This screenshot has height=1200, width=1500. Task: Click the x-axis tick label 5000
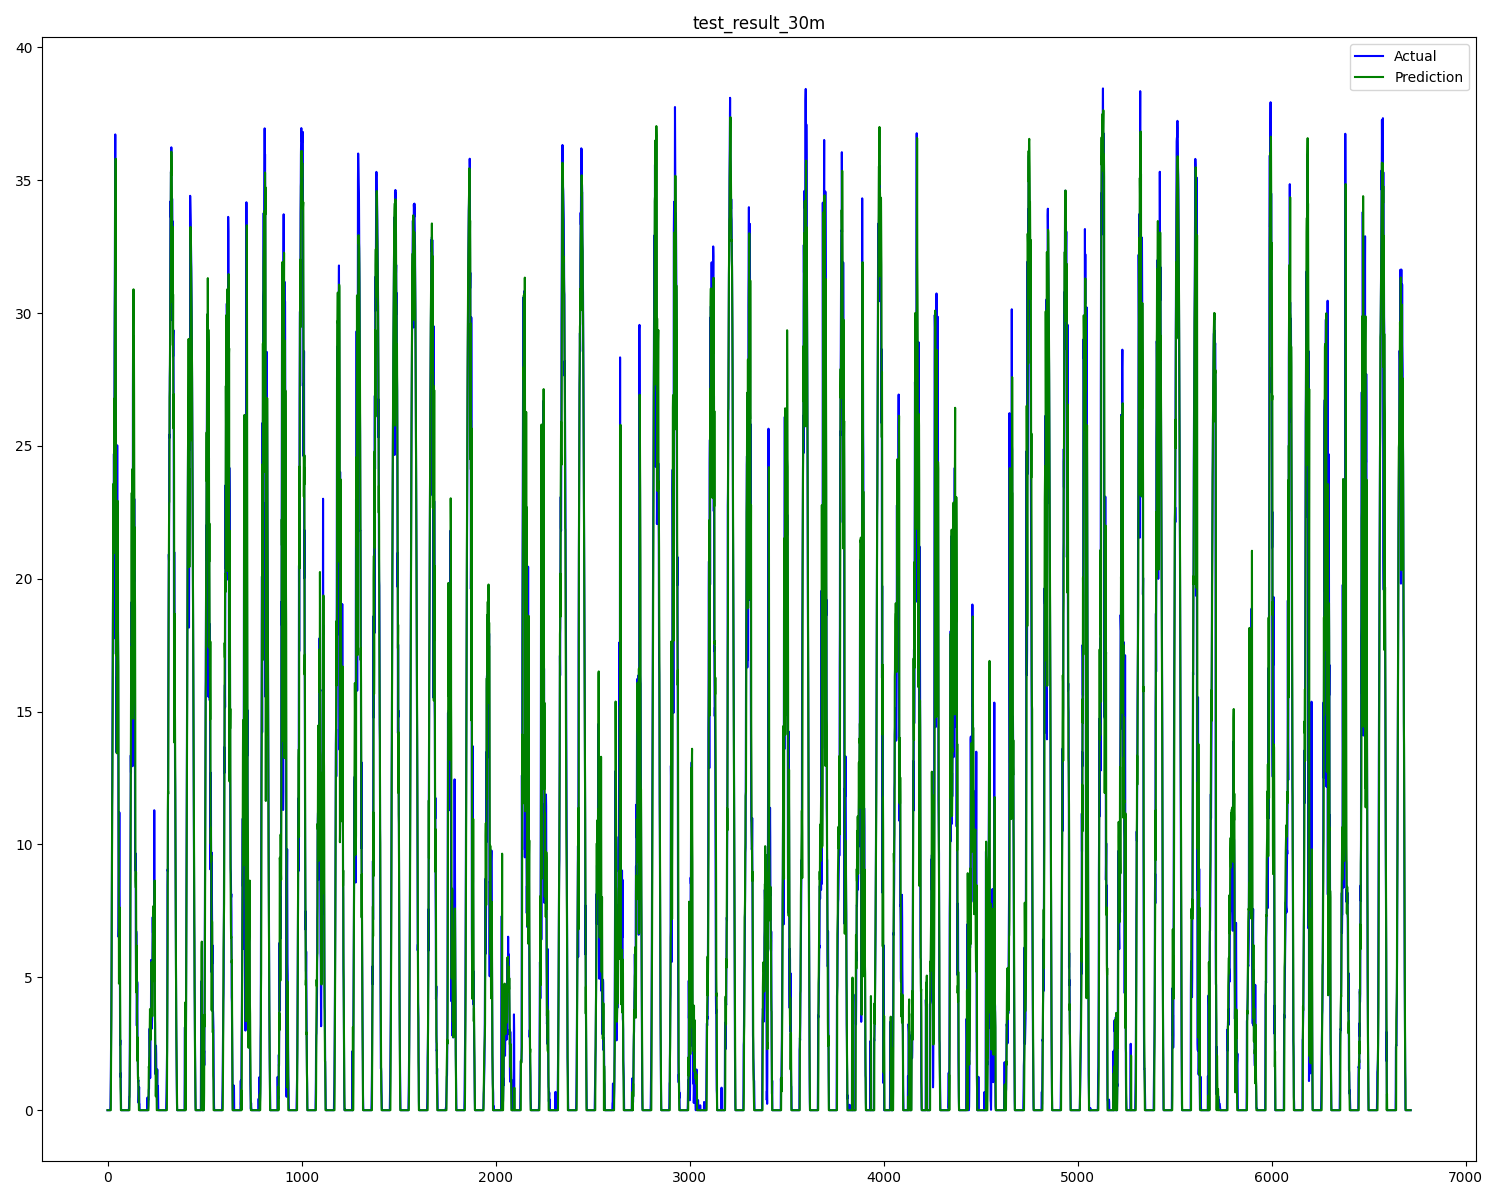pos(1078,1177)
